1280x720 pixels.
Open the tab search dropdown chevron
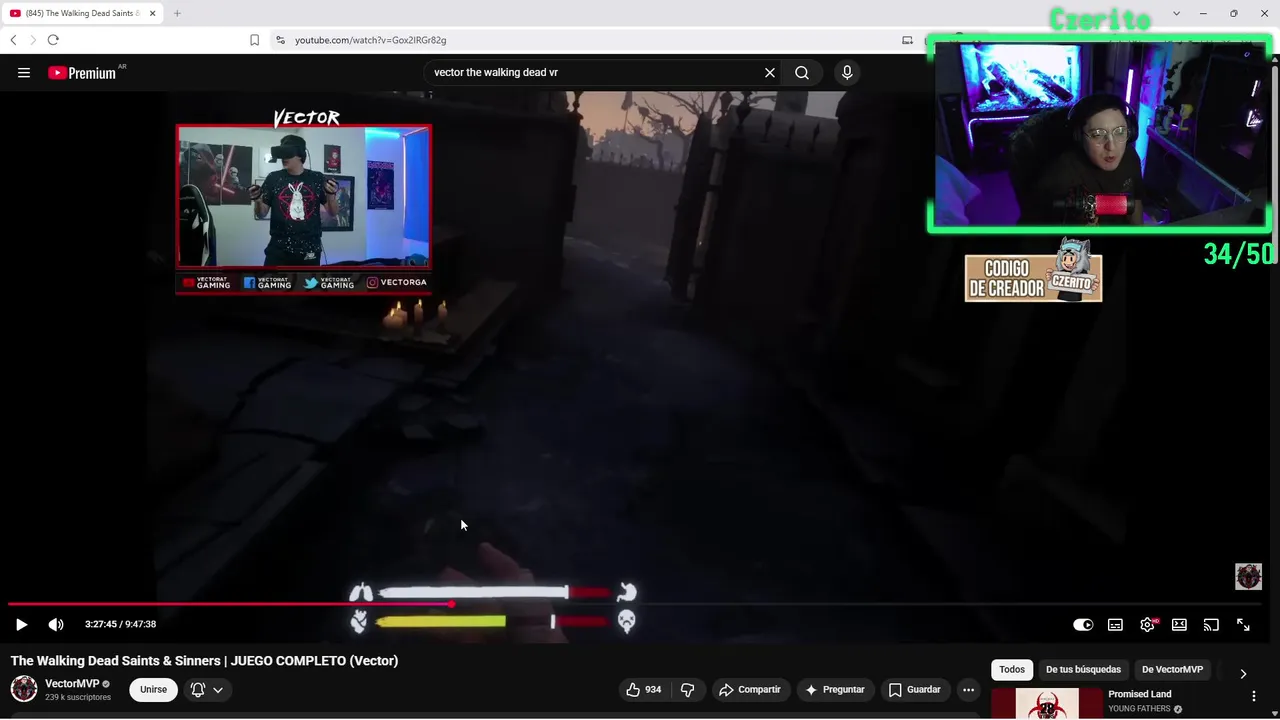coord(1176,13)
